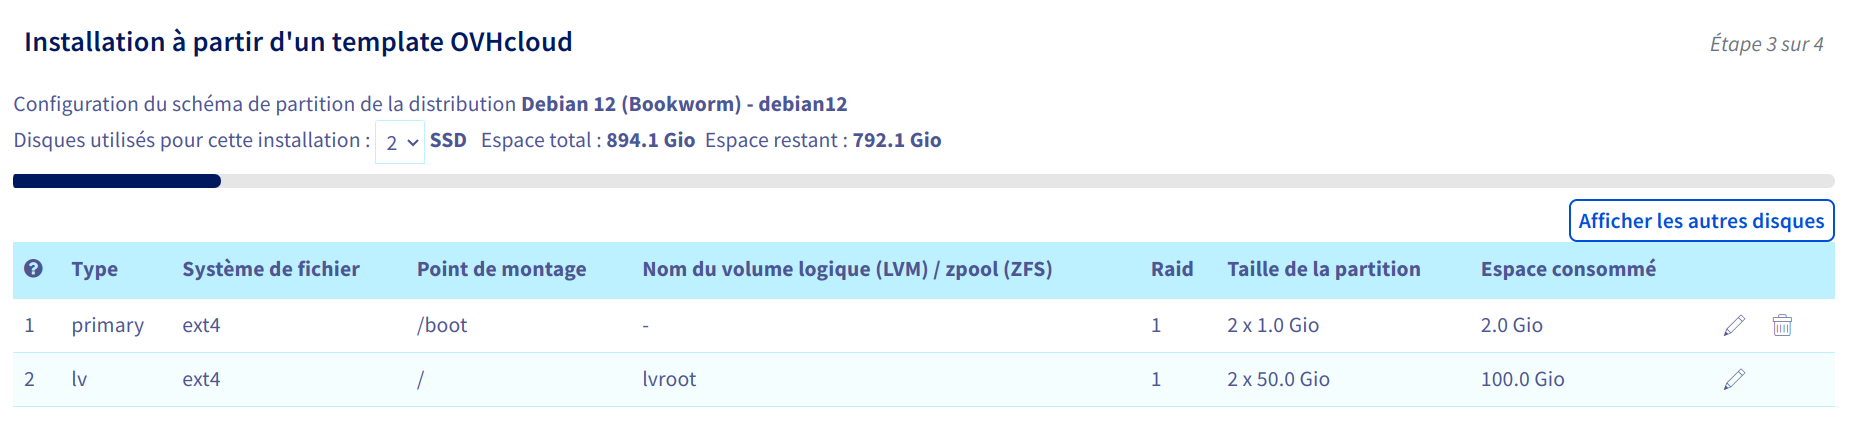Select the /boot mount point cell
Viewport: 1866px width, 434px height.
(x=442, y=325)
